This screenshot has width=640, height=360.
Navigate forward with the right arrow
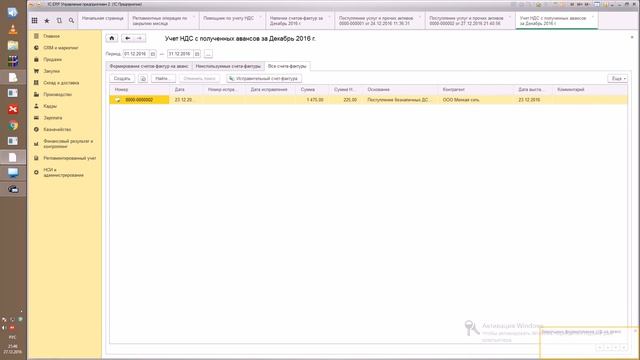tap(139, 38)
